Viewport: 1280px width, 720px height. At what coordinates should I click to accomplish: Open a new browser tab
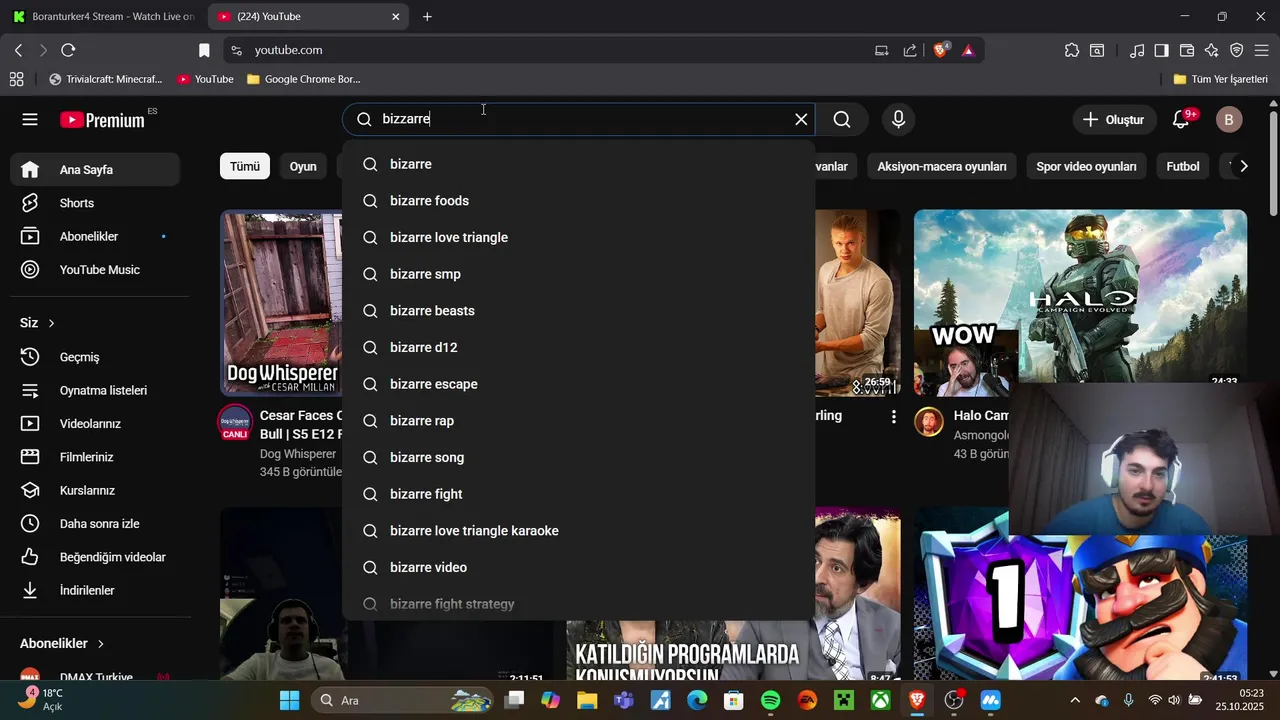pos(427,17)
